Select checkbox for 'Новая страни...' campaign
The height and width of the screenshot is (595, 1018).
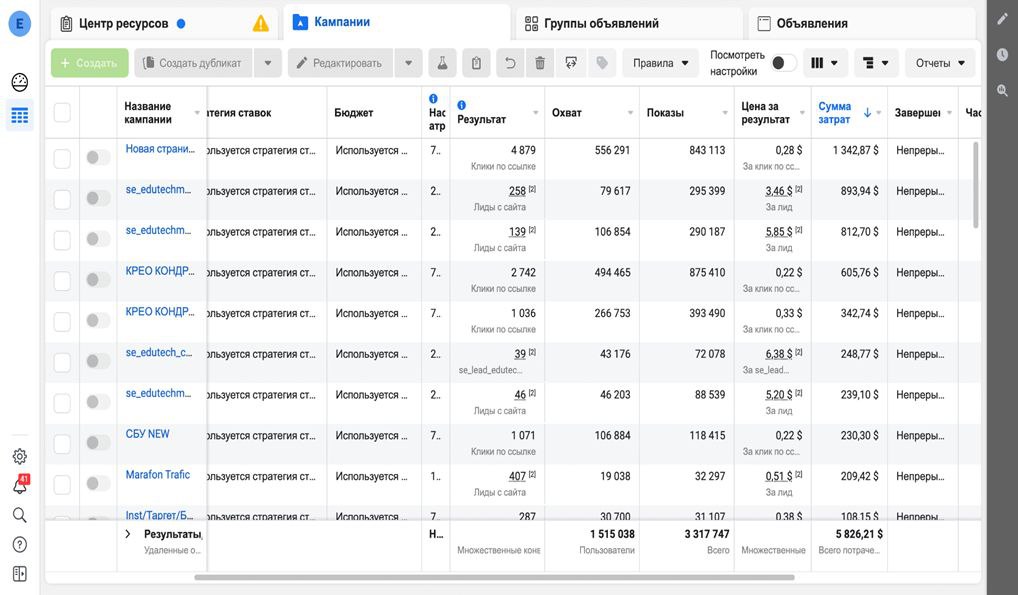(62, 158)
